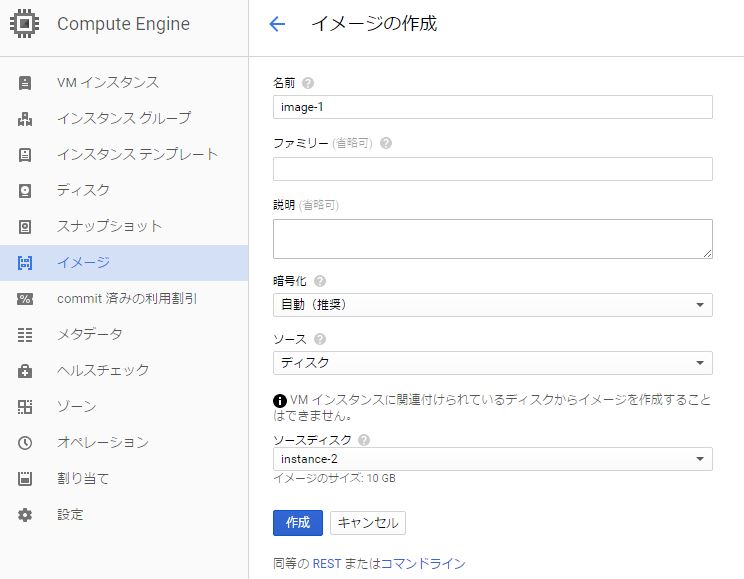Click the black info icon before the disk warning
This screenshot has width=744, height=579.
click(280, 401)
